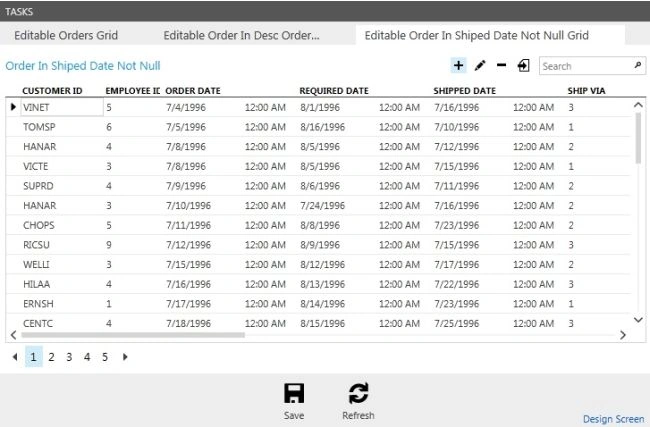Click grid vertical scrollbar down arrow

point(638,320)
